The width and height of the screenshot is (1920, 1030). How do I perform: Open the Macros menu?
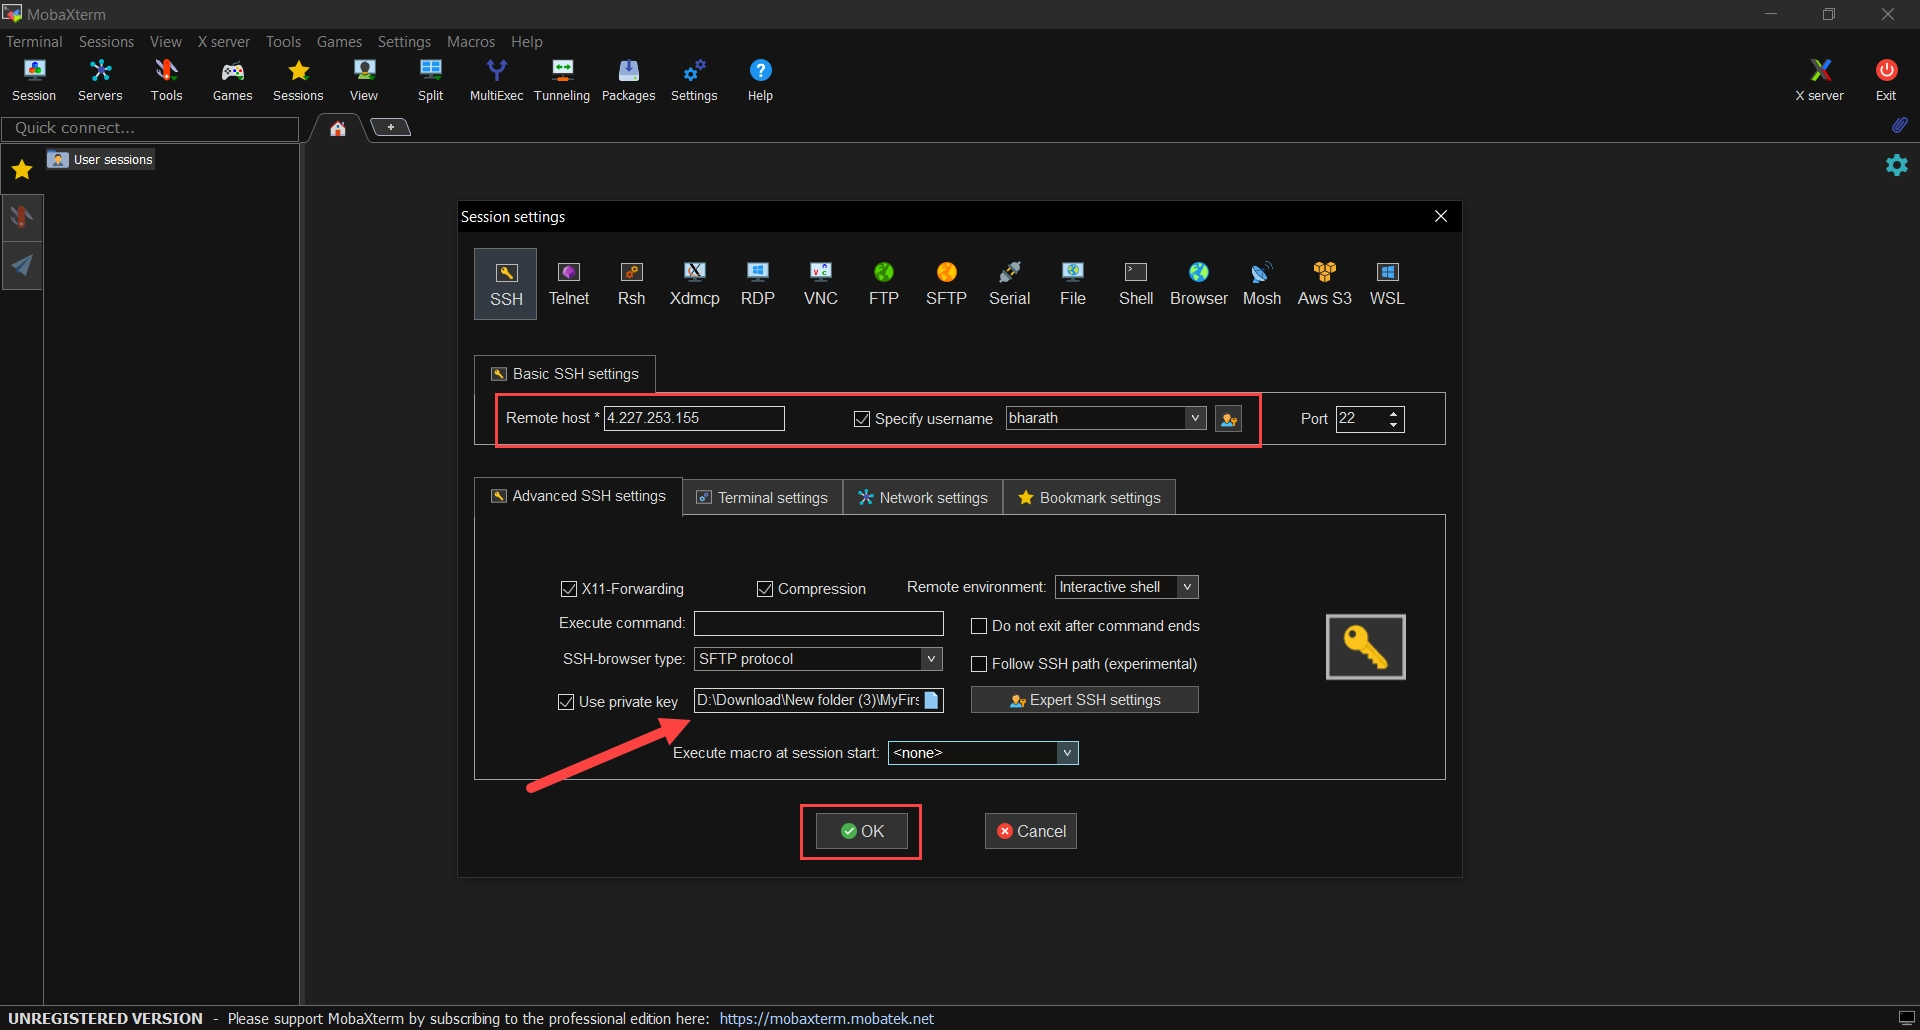point(471,41)
